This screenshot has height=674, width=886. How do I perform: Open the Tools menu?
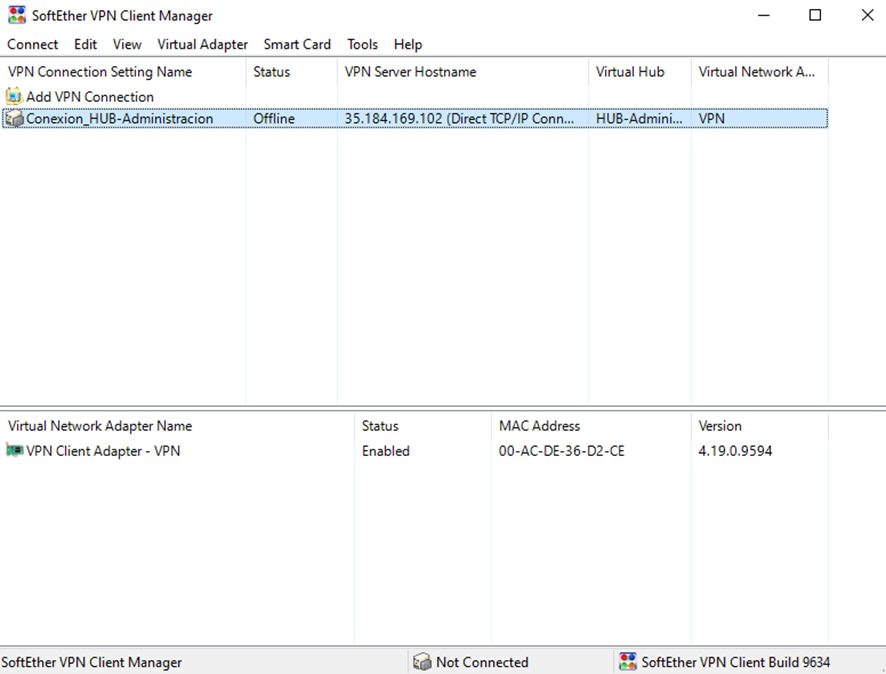pyautogui.click(x=362, y=44)
